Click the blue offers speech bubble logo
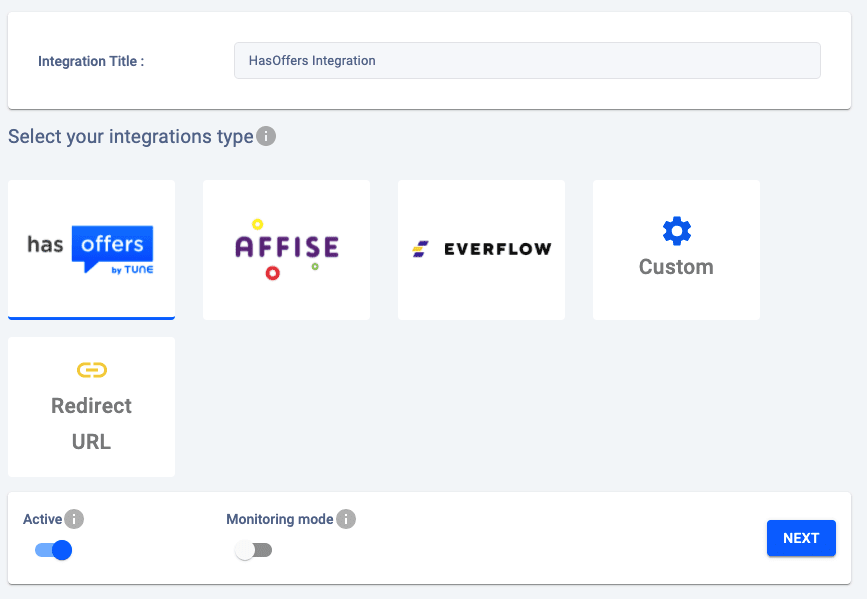Image resolution: width=867 pixels, height=599 pixels. 113,248
